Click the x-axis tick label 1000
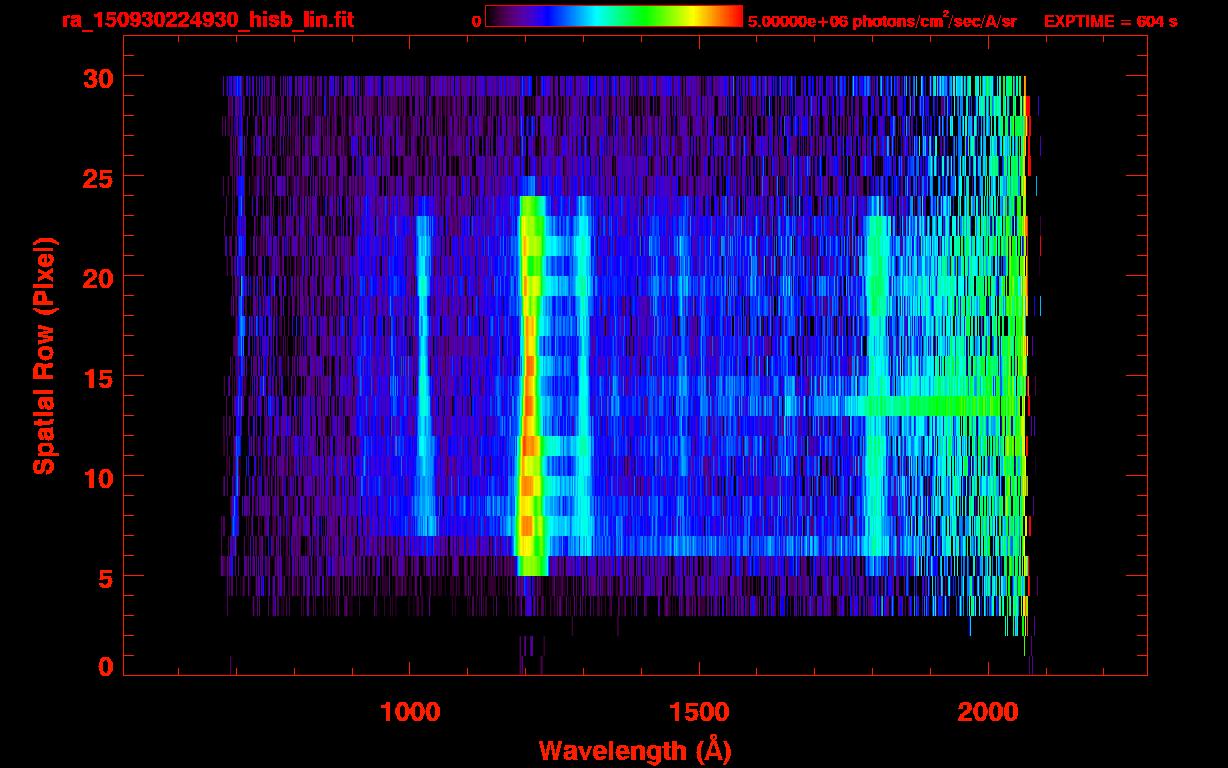Image resolution: width=1228 pixels, height=768 pixels. point(410,712)
